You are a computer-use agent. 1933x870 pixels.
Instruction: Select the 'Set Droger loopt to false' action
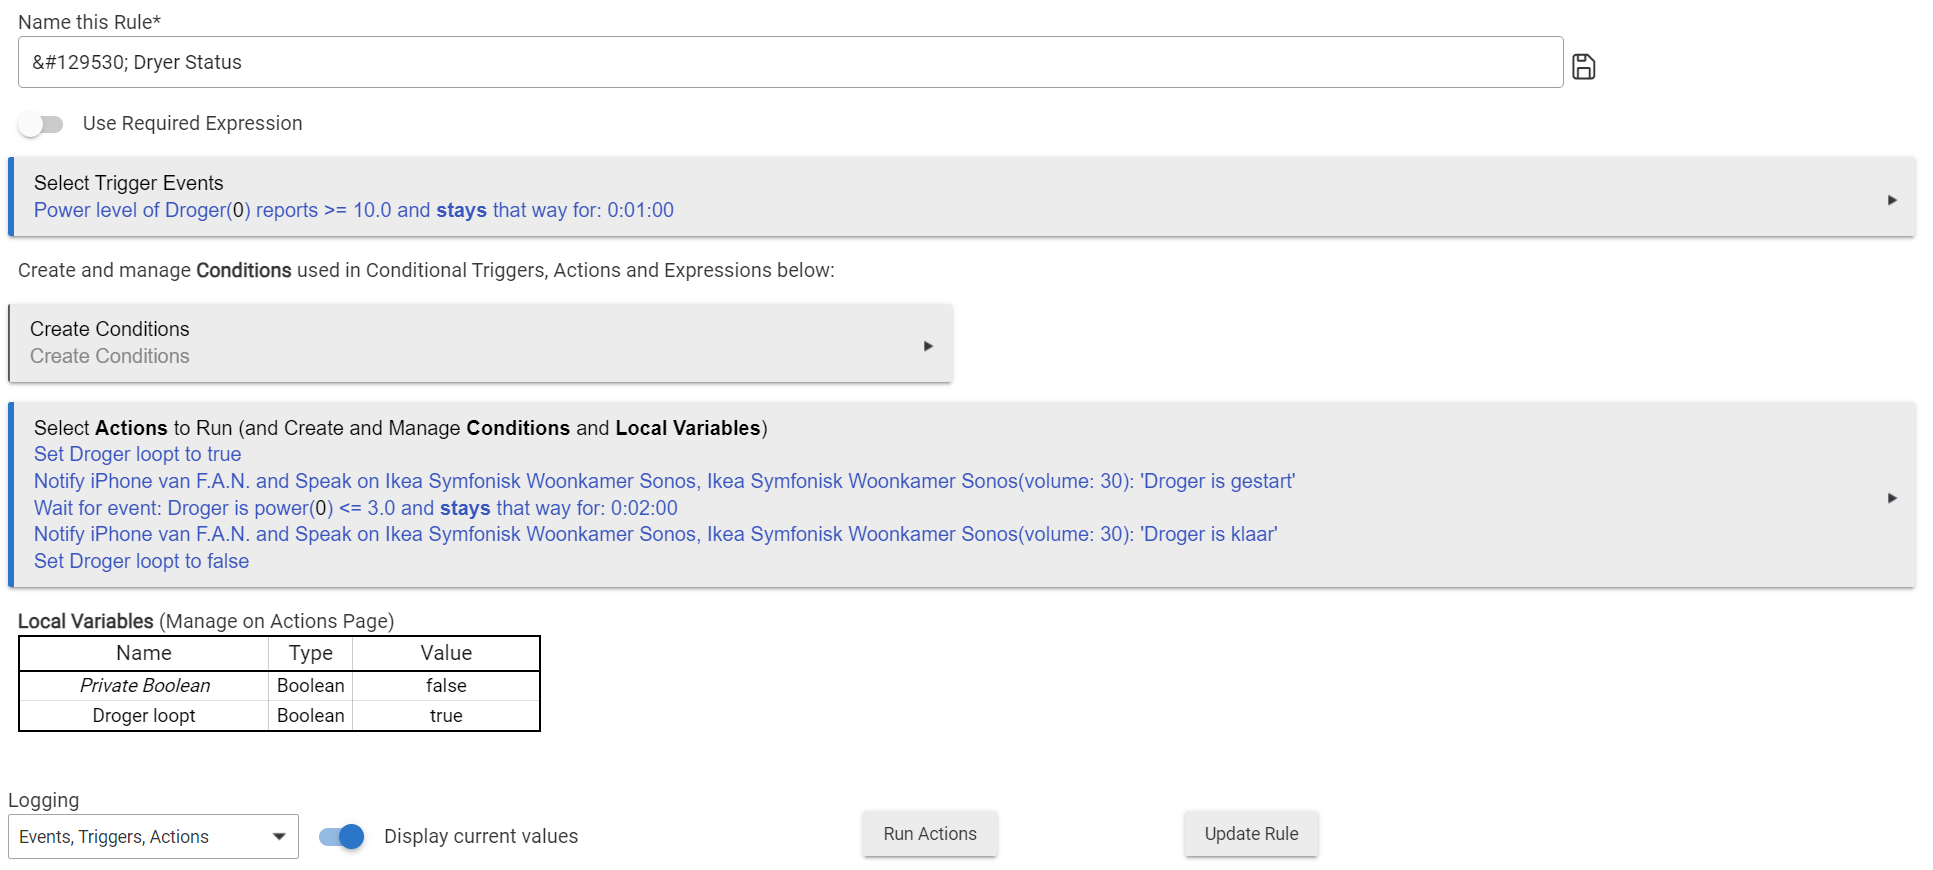point(141,561)
